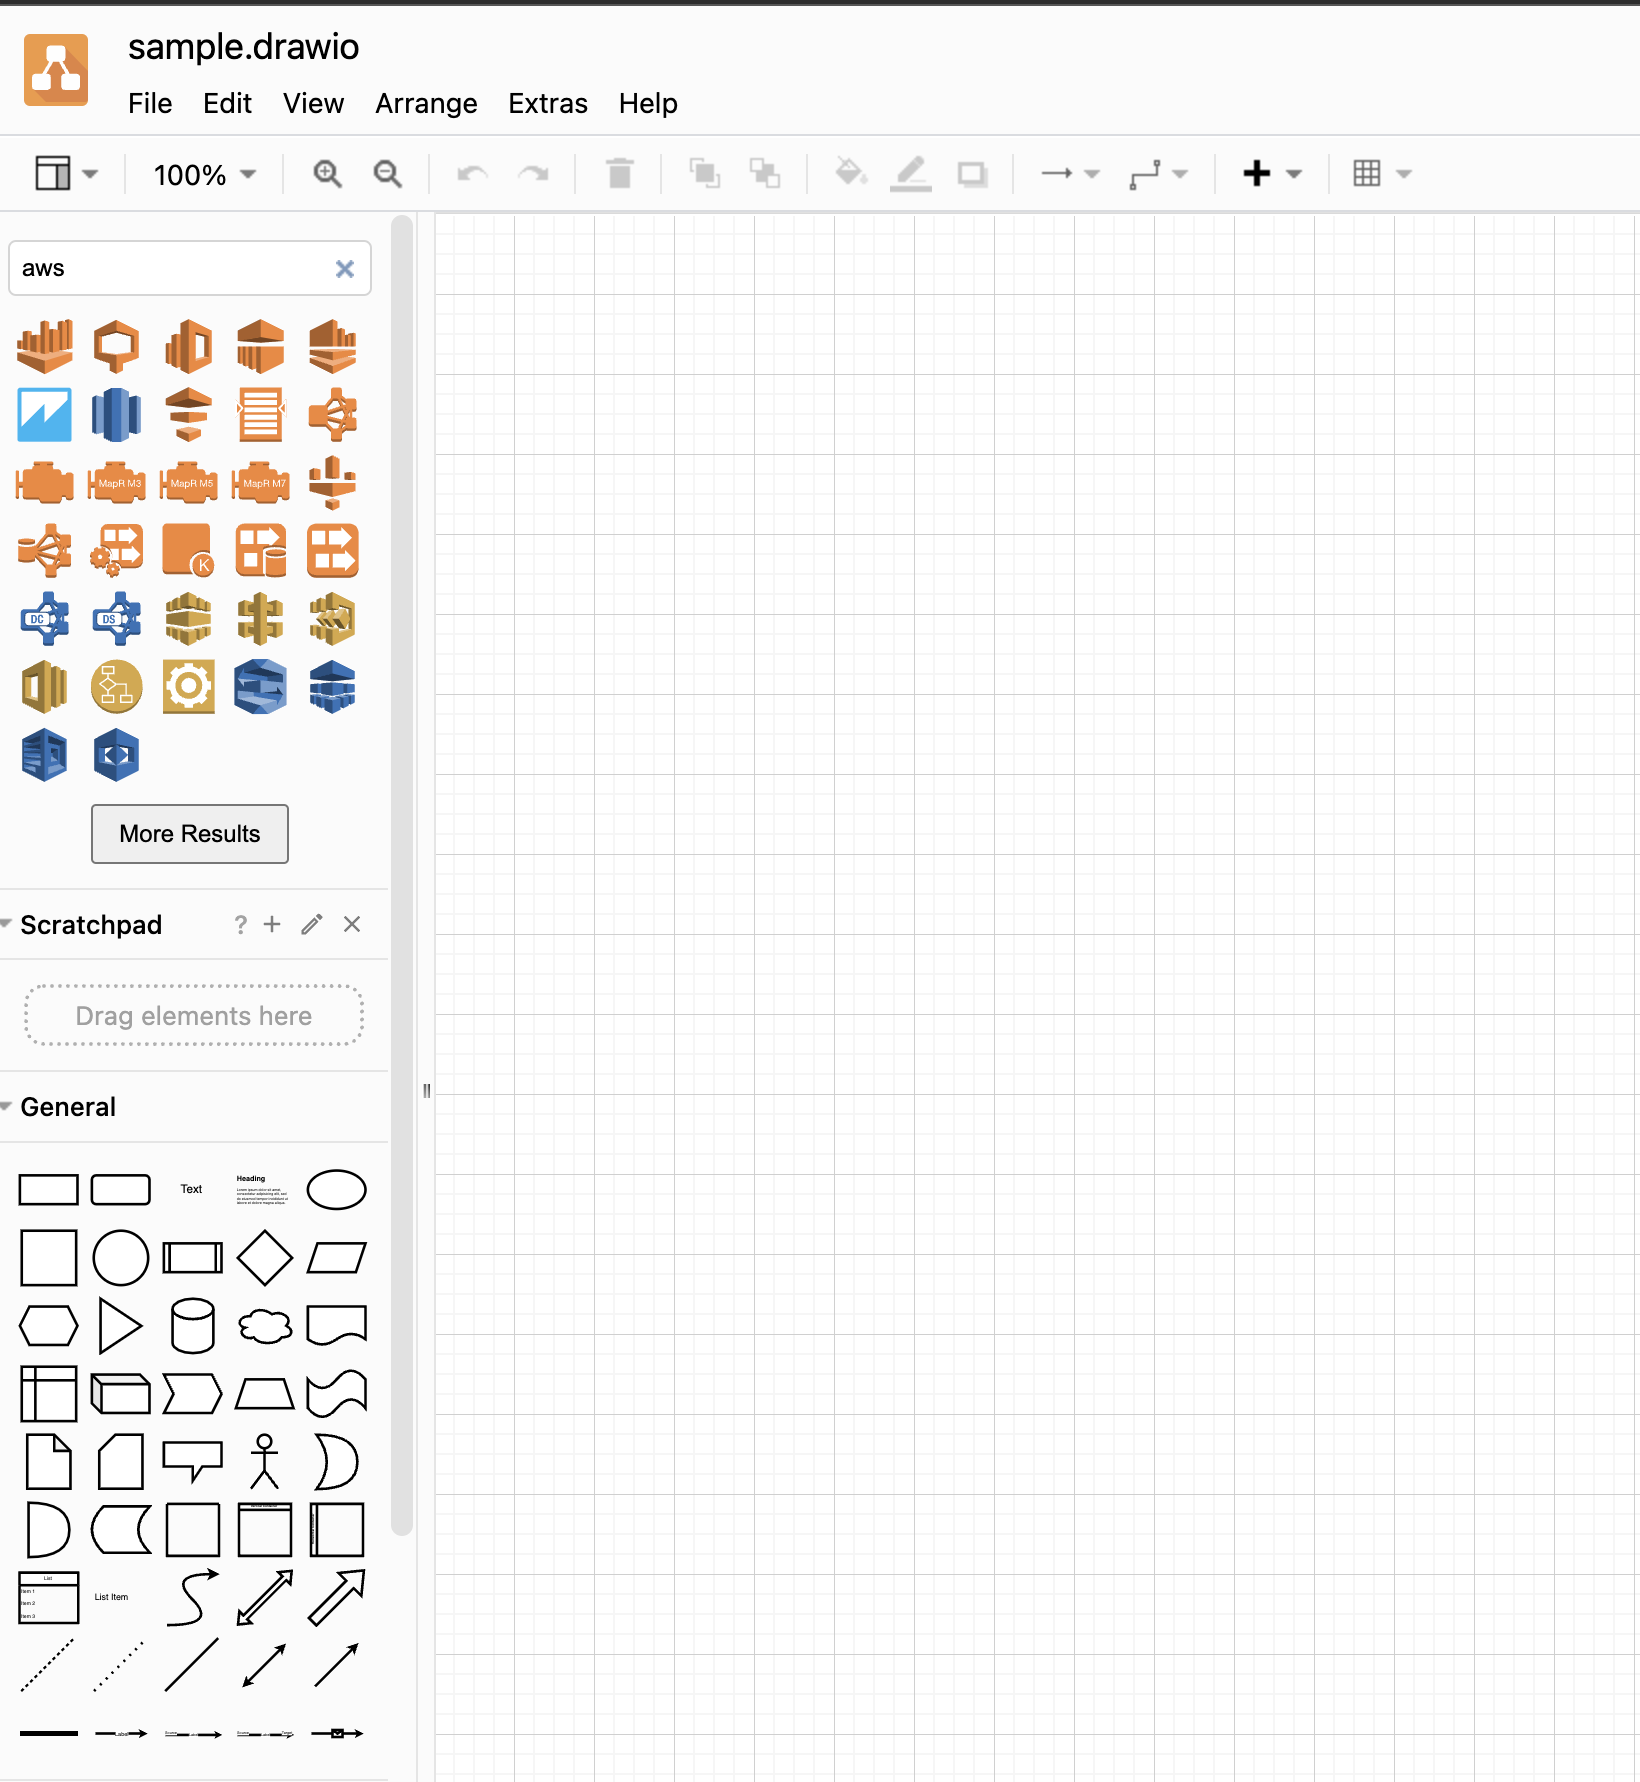Open the Connection arrow style dropdown

(x=1070, y=174)
